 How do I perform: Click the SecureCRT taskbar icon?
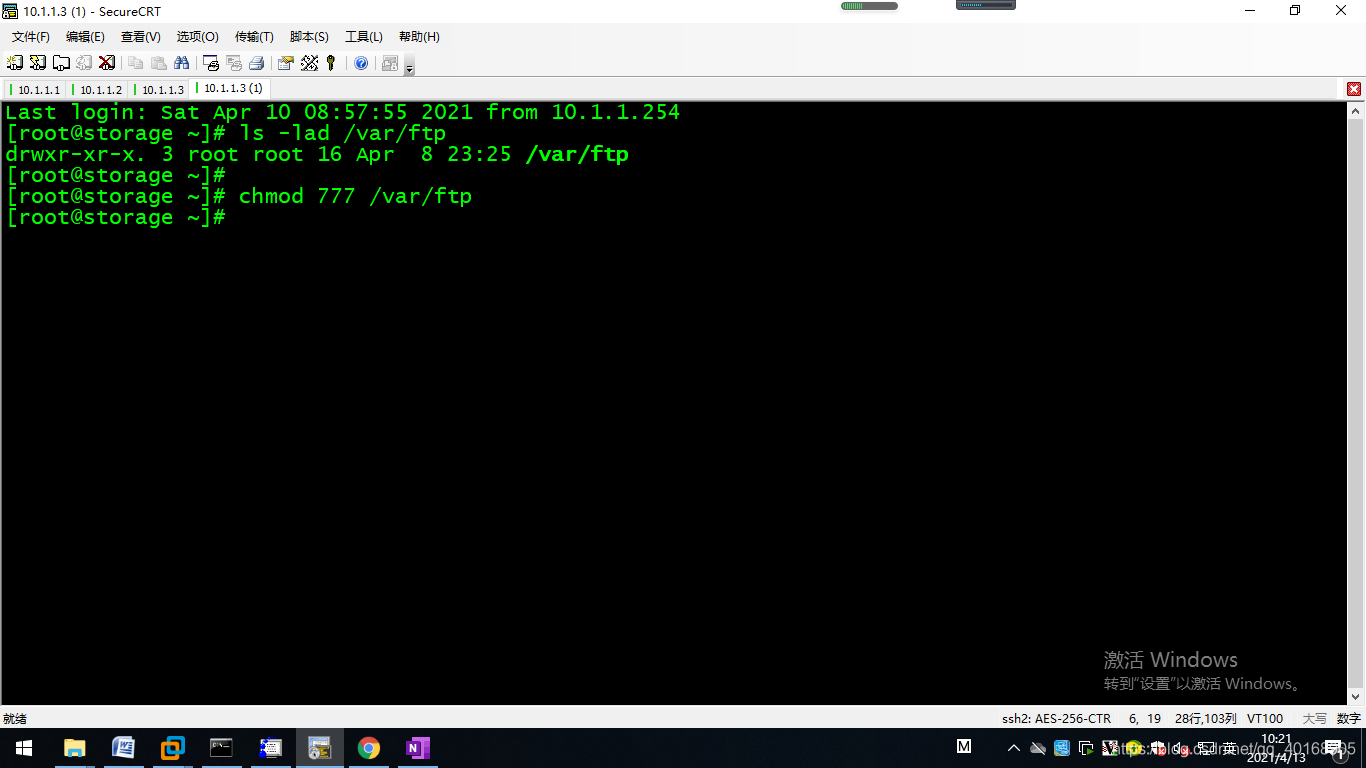320,748
